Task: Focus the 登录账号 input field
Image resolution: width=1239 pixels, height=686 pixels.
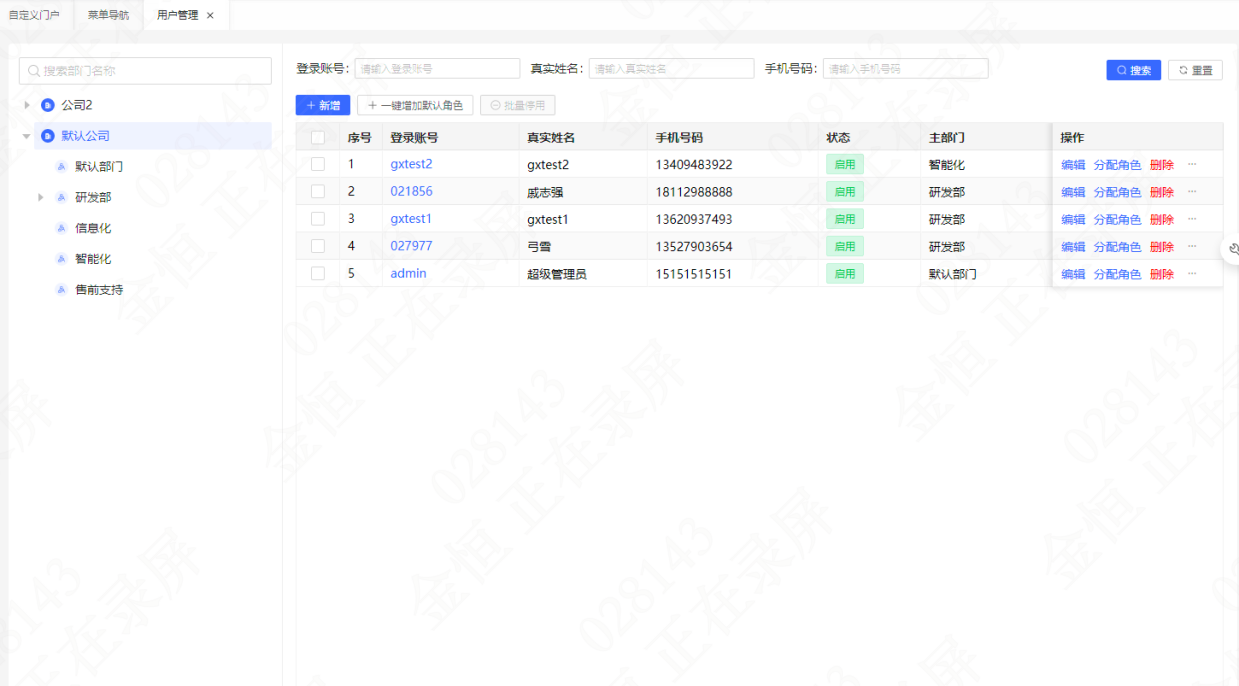Action: pyautogui.click(x=437, y=69)
